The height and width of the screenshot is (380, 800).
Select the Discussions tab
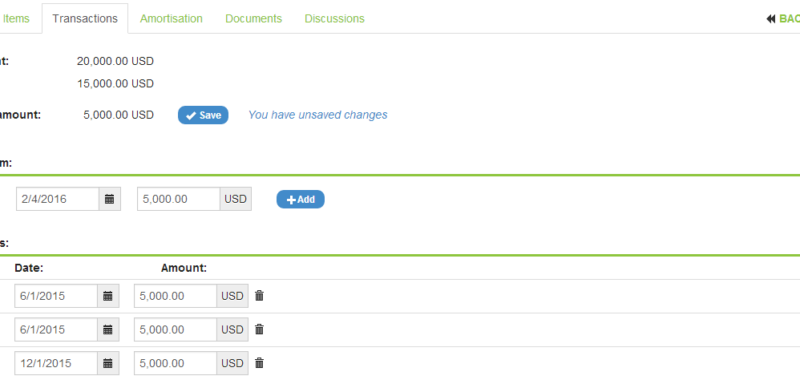pos(335,19)
